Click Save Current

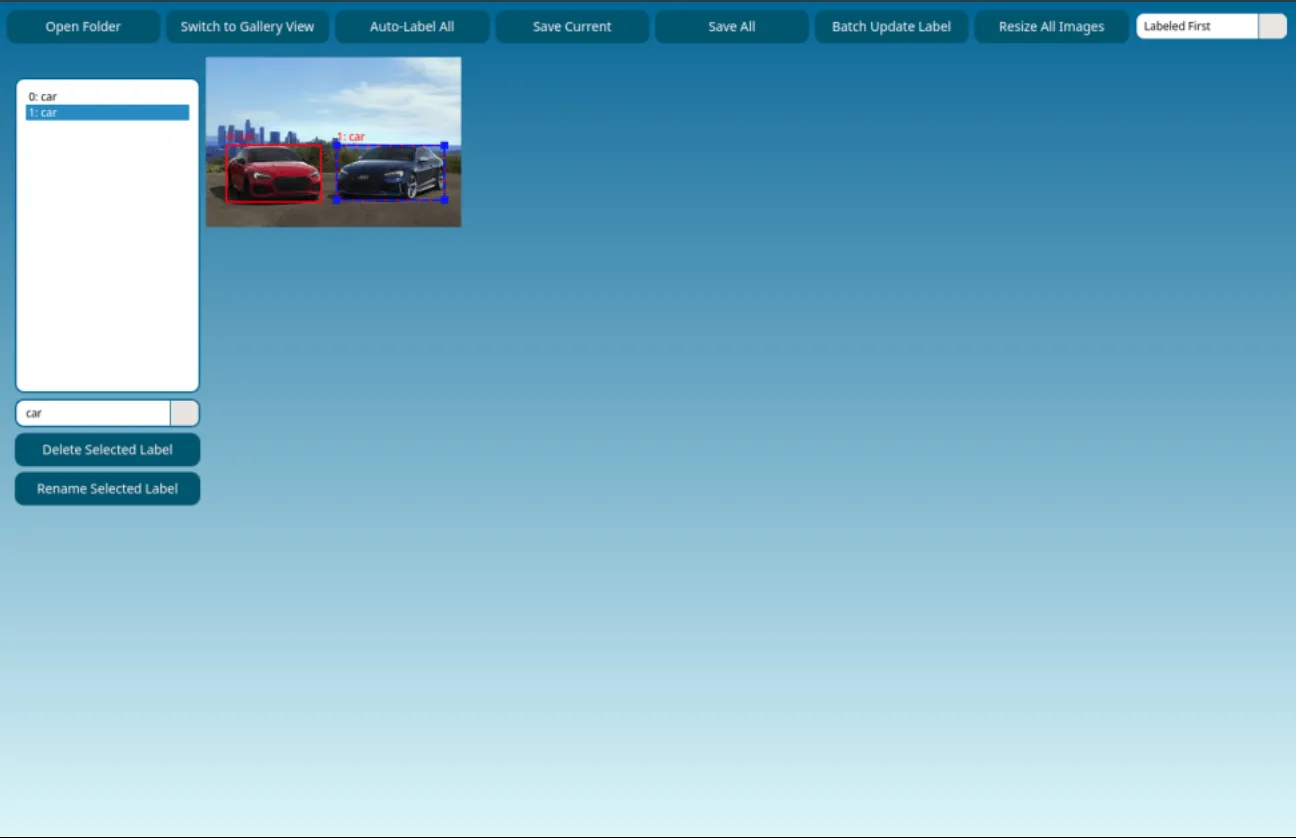pyautogui.click(x=572, y=27)
